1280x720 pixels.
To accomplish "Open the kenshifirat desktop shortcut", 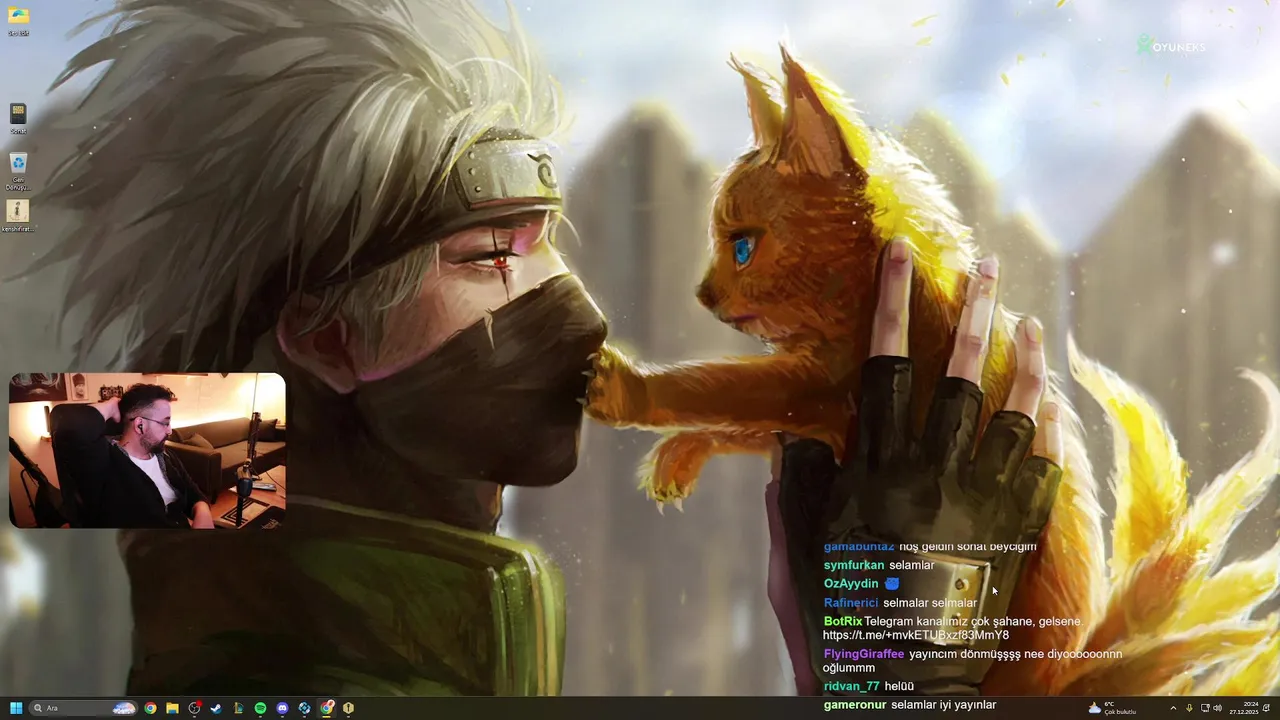I will pyautogui.click(x=18, y=215).
